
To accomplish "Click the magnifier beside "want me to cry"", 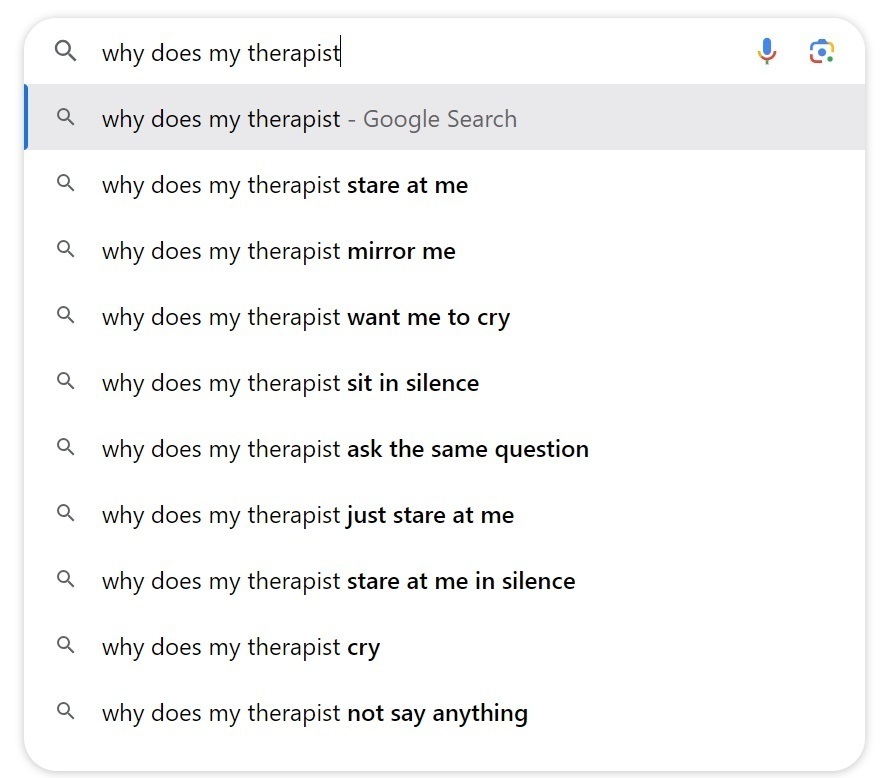I will point(65,316).
